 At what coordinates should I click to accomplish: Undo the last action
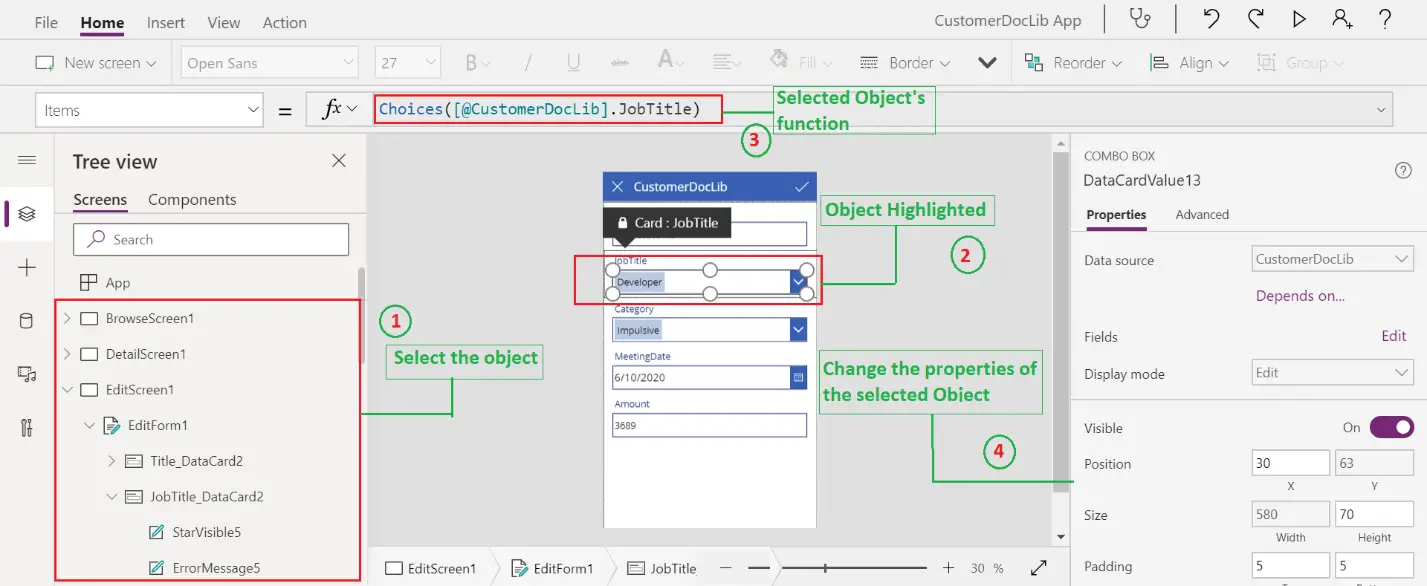(x=1211, y=19)
